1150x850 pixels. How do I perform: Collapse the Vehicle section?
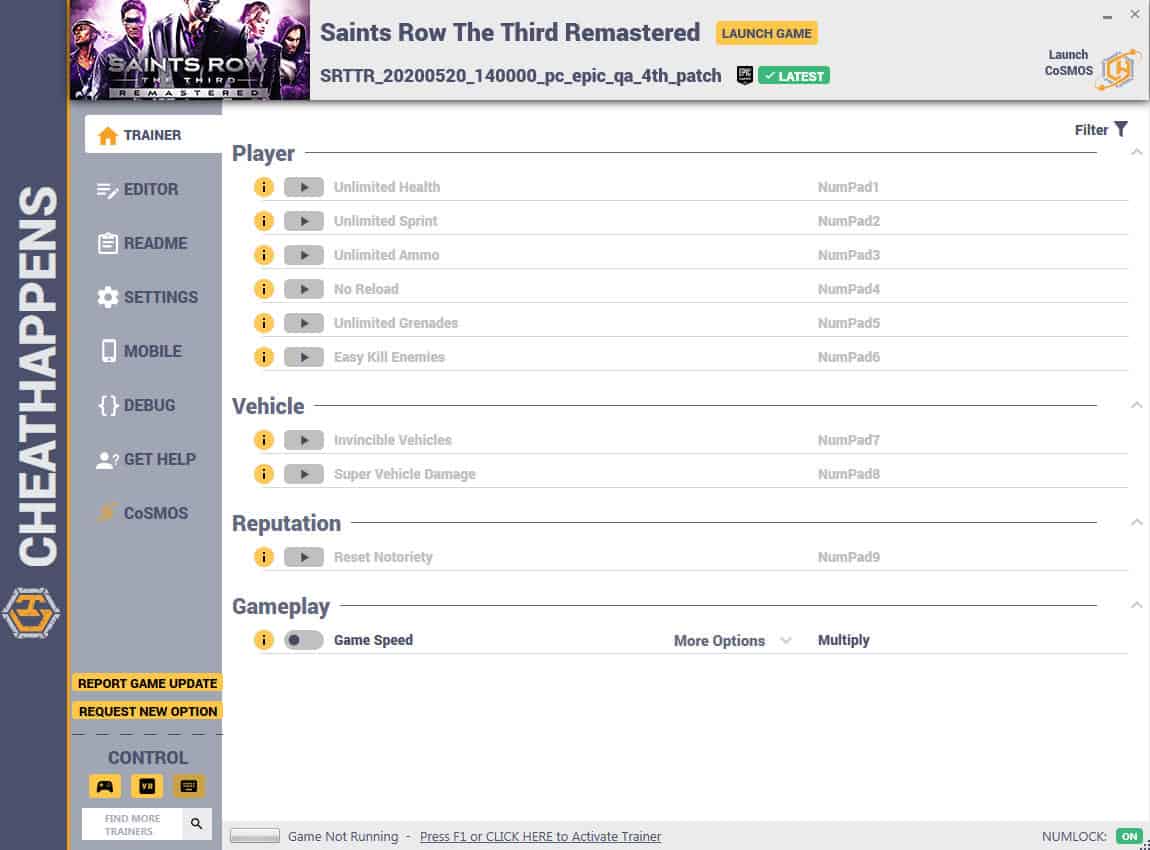click(1136, 406)
